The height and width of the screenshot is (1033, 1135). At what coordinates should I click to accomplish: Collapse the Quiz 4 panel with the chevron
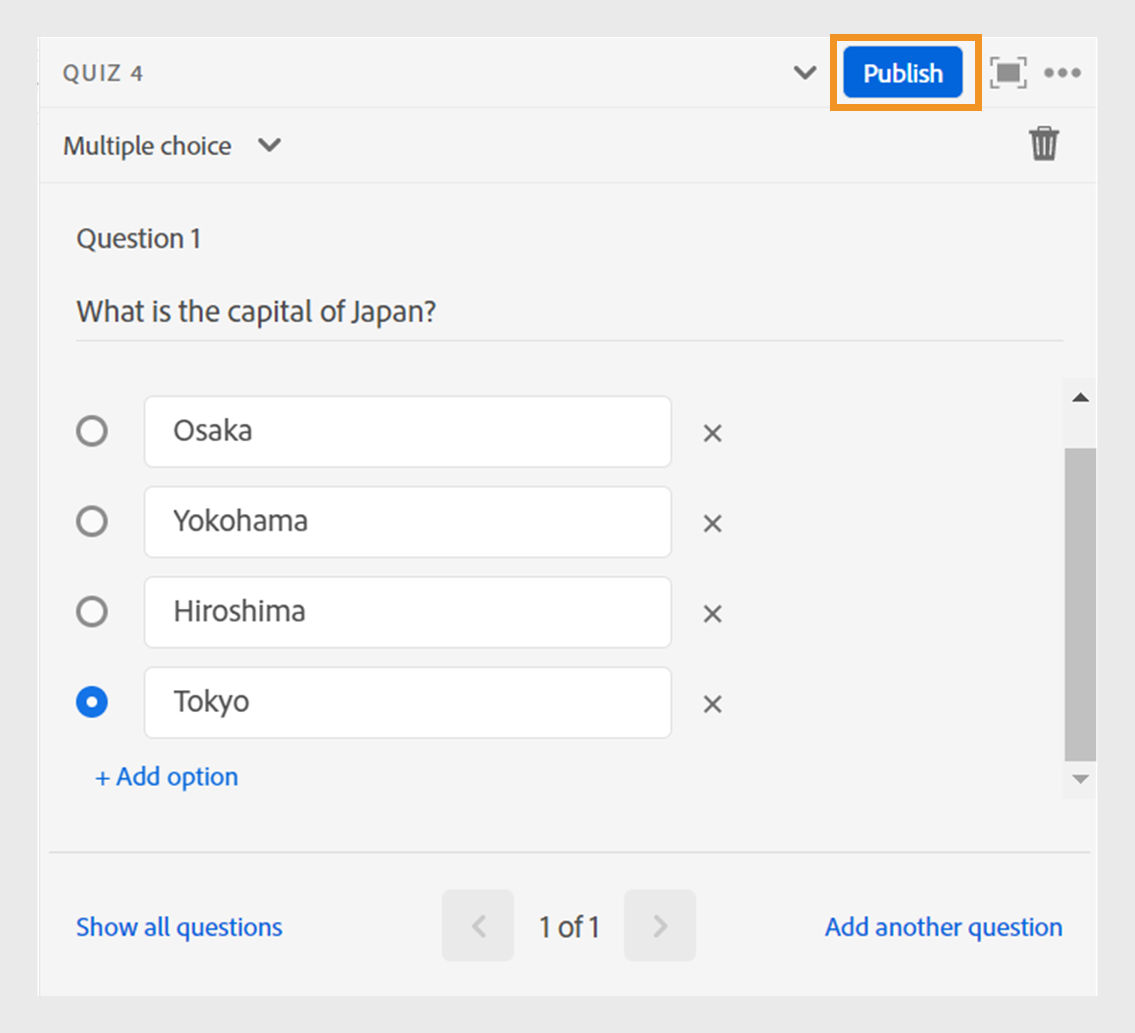[804, 72]
